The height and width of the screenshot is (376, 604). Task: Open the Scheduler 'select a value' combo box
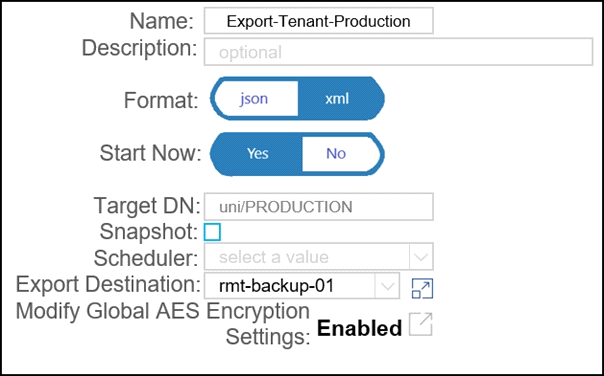click(319, 257)
